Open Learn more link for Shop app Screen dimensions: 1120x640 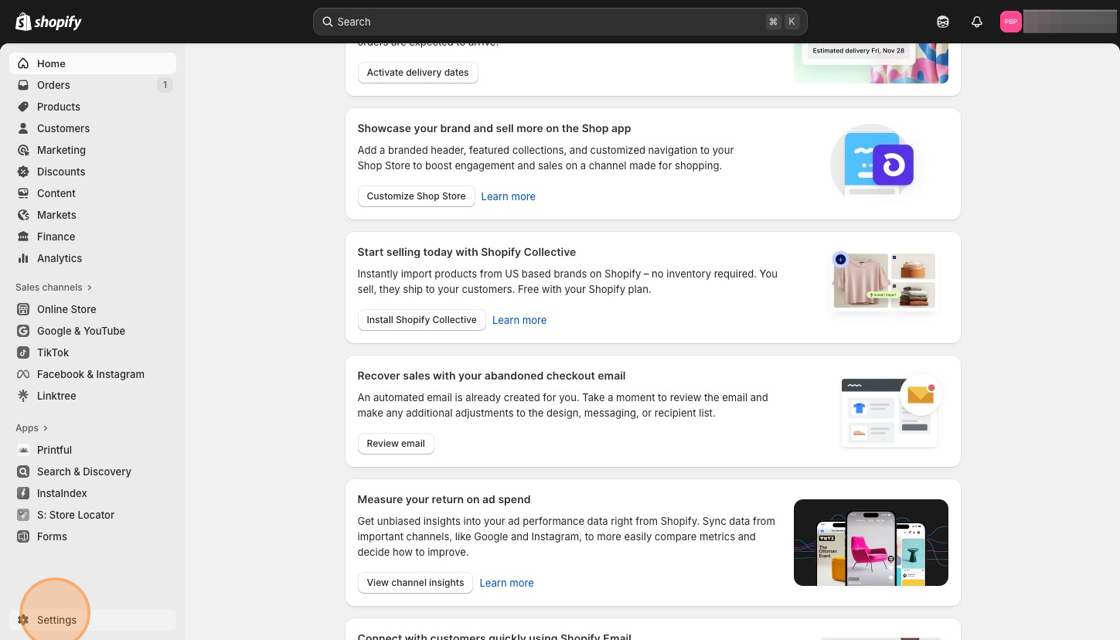pos(508,196)
